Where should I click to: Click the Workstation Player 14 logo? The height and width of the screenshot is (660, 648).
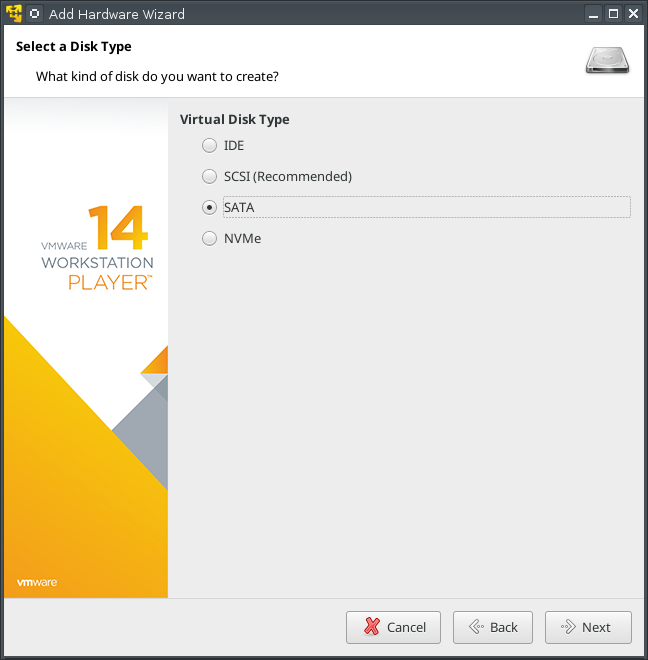coord(98,247)
